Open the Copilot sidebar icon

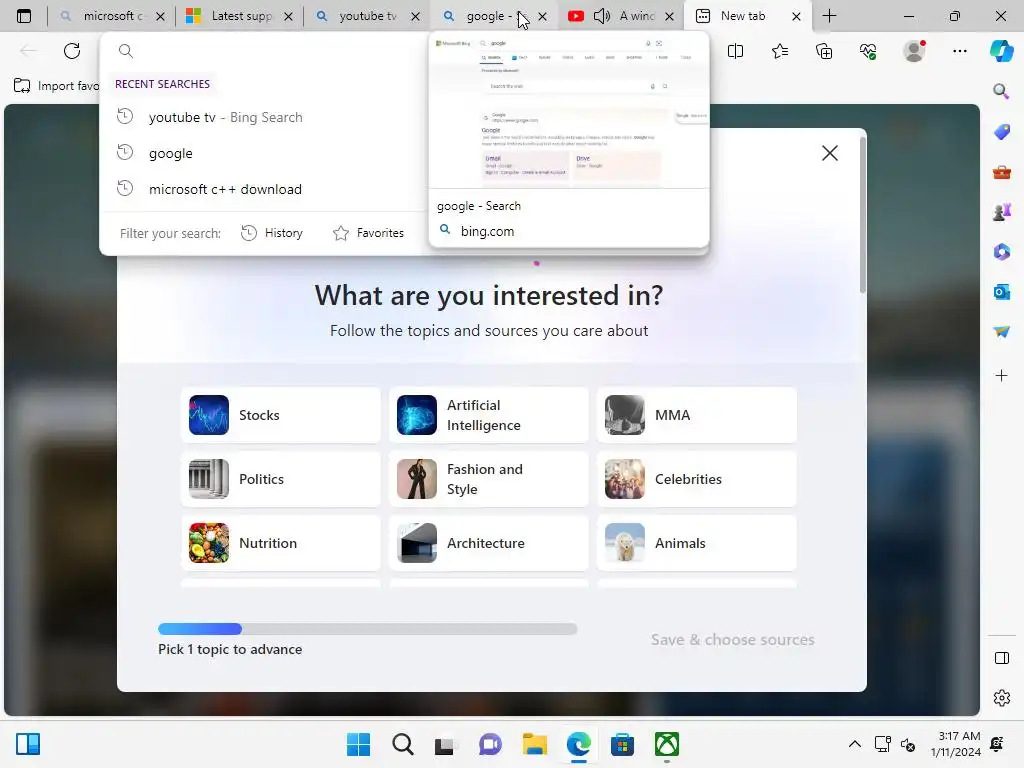[1002, 51]
